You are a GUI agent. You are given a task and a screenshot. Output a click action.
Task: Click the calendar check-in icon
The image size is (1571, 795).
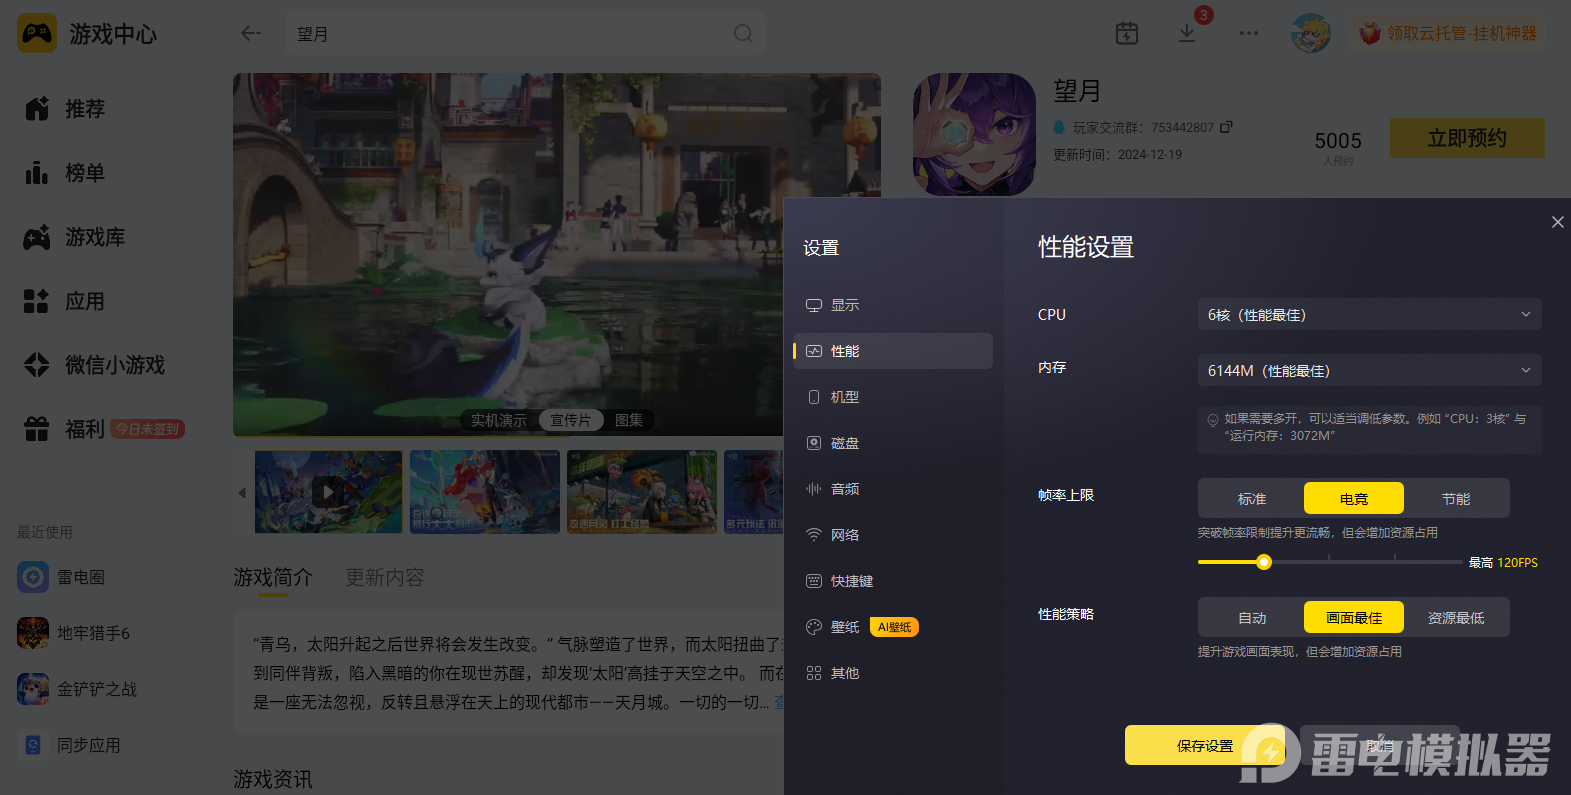[x=1127, y=33]
